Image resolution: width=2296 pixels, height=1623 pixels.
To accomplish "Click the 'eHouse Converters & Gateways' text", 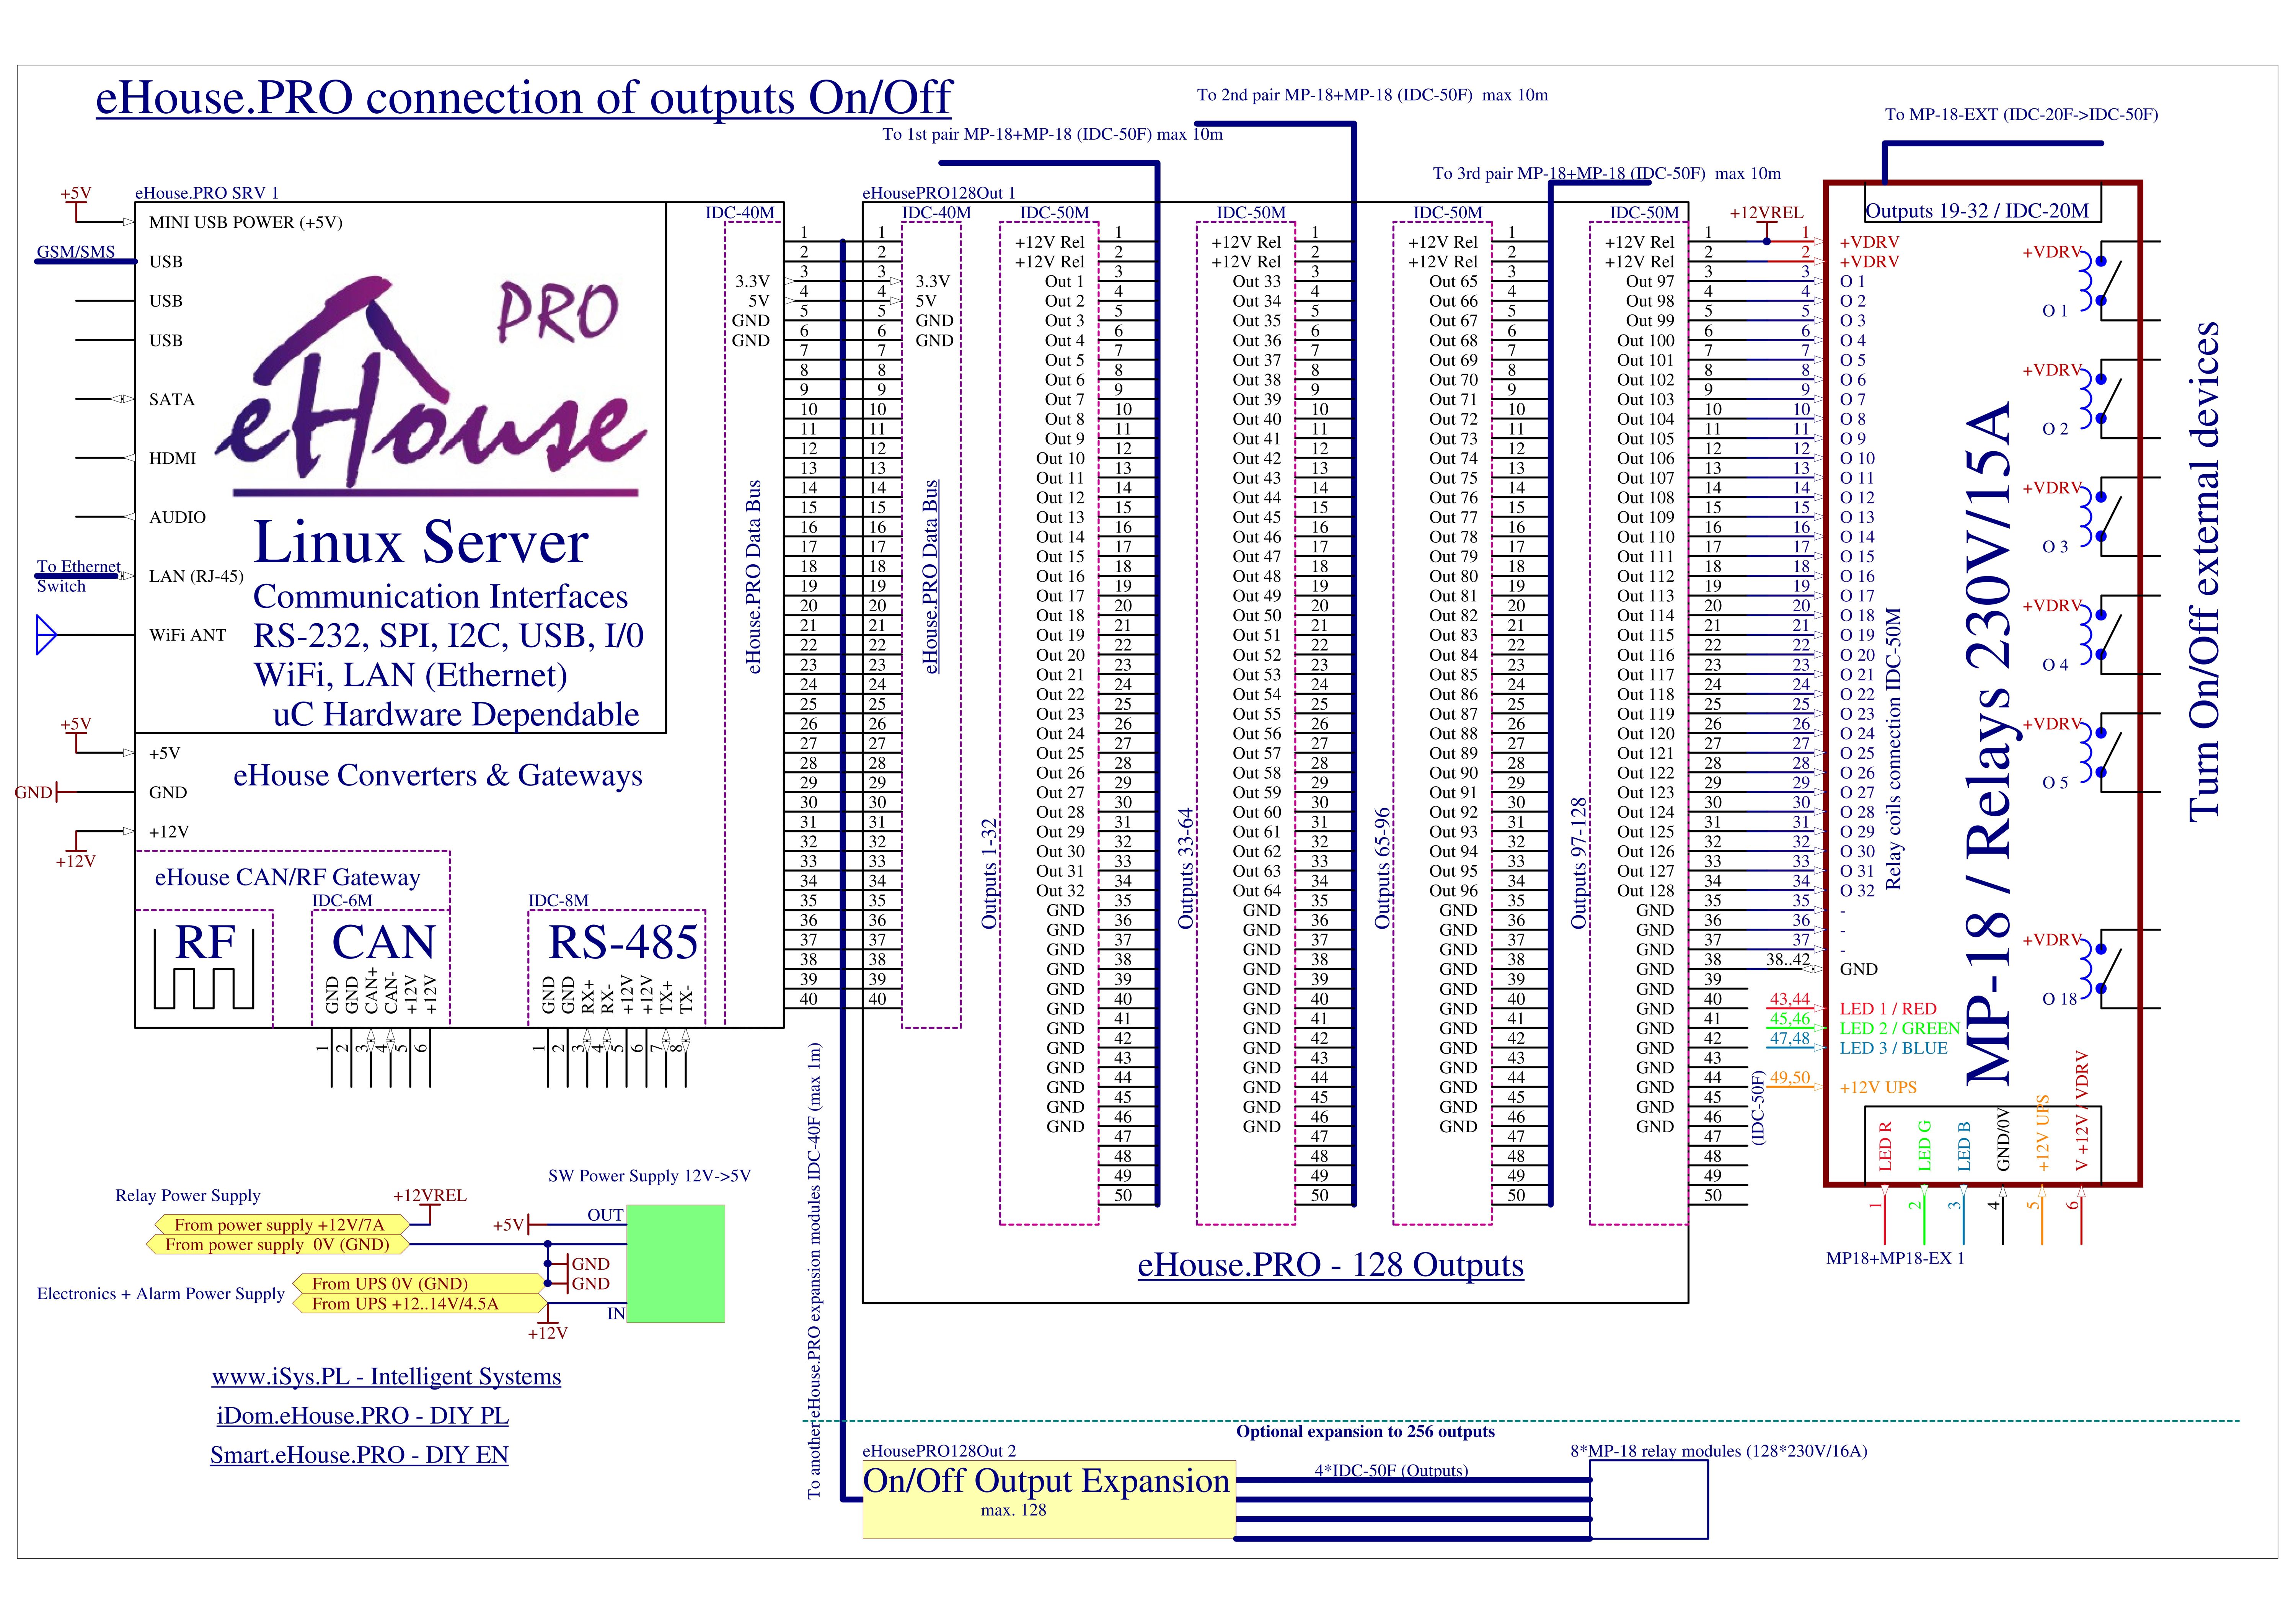I will [x=438, y=776].
